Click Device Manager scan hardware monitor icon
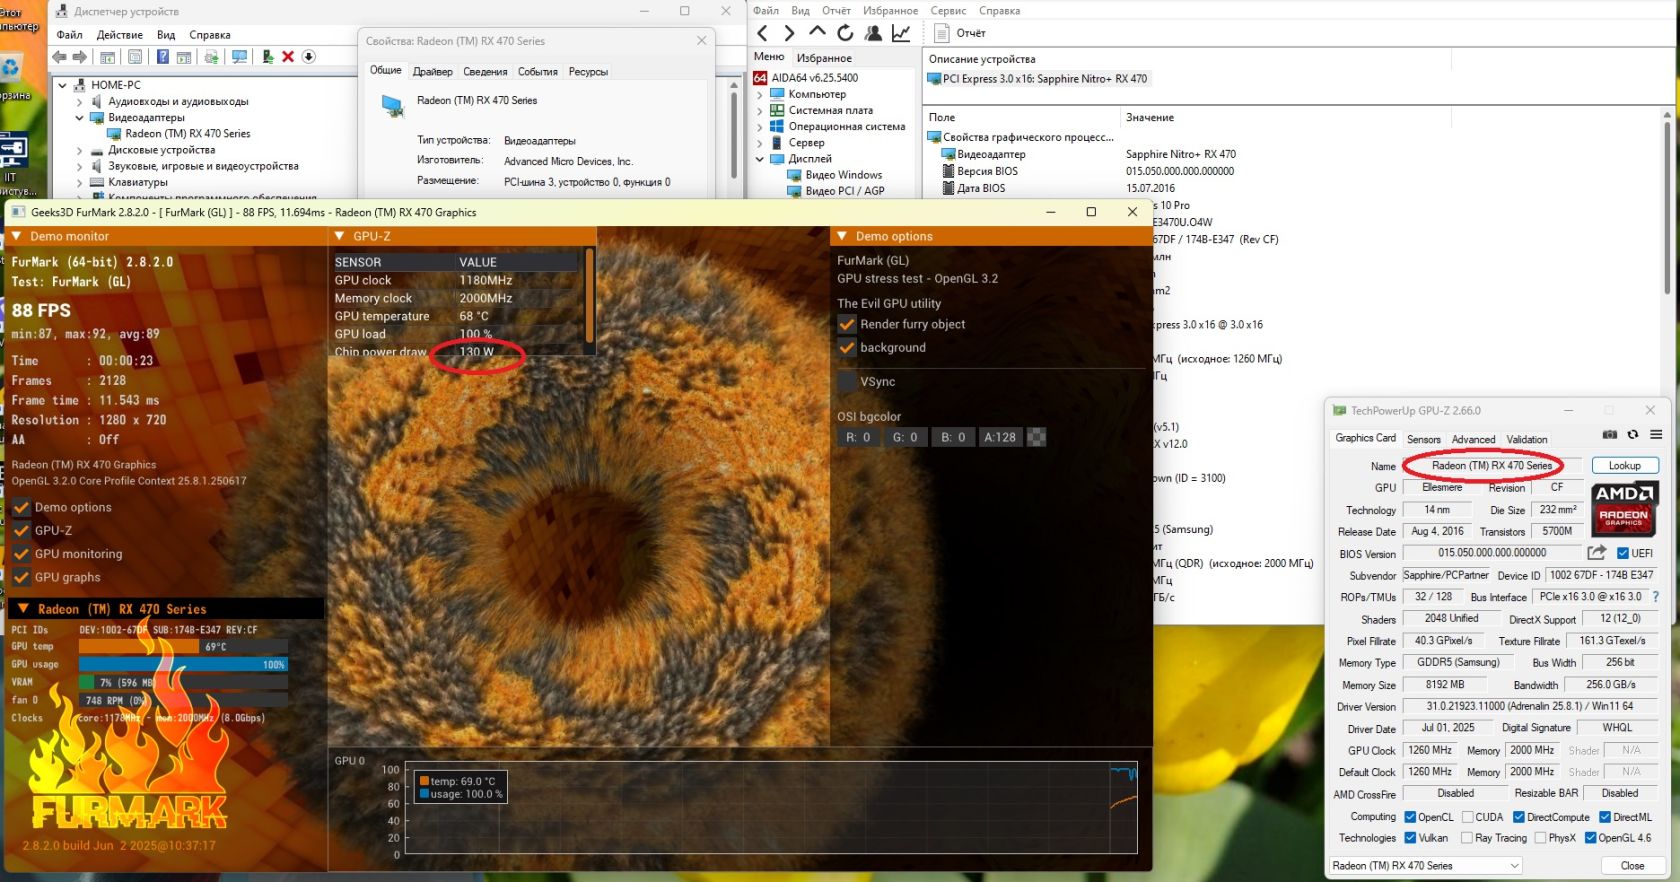Screen dimensions: 1680x882 pos(240,57)
